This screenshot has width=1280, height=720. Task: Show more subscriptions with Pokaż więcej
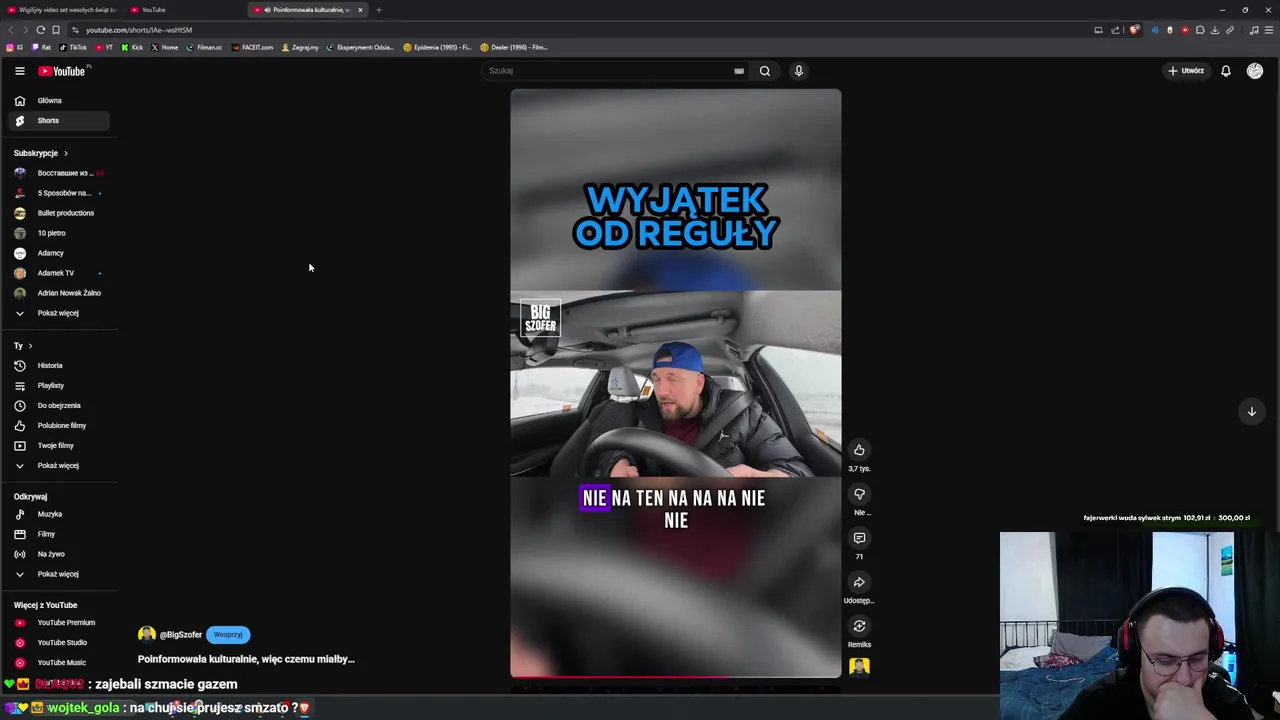click(59, 313)
